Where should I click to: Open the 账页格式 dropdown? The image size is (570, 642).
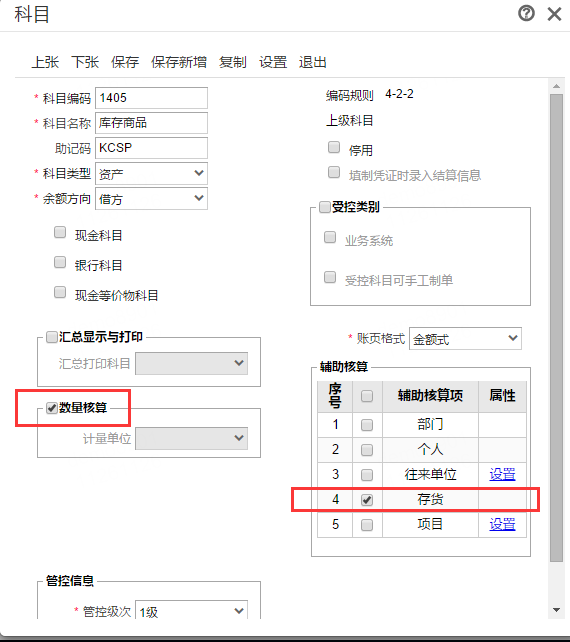click(465, 339)
